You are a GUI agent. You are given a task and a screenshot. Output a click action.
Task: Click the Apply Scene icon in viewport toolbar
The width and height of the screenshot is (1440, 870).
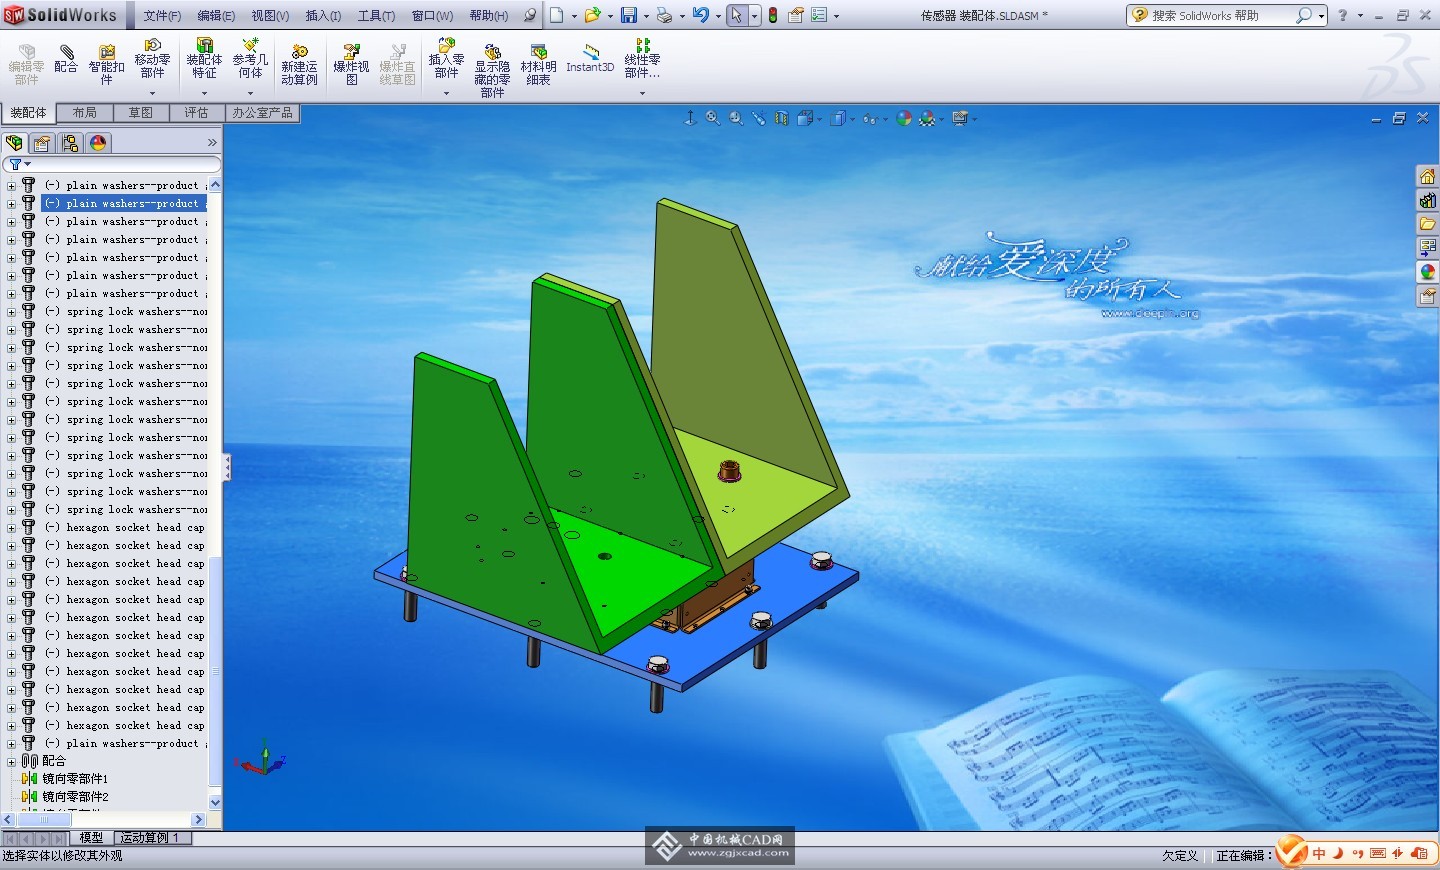(x=927, y=118)
